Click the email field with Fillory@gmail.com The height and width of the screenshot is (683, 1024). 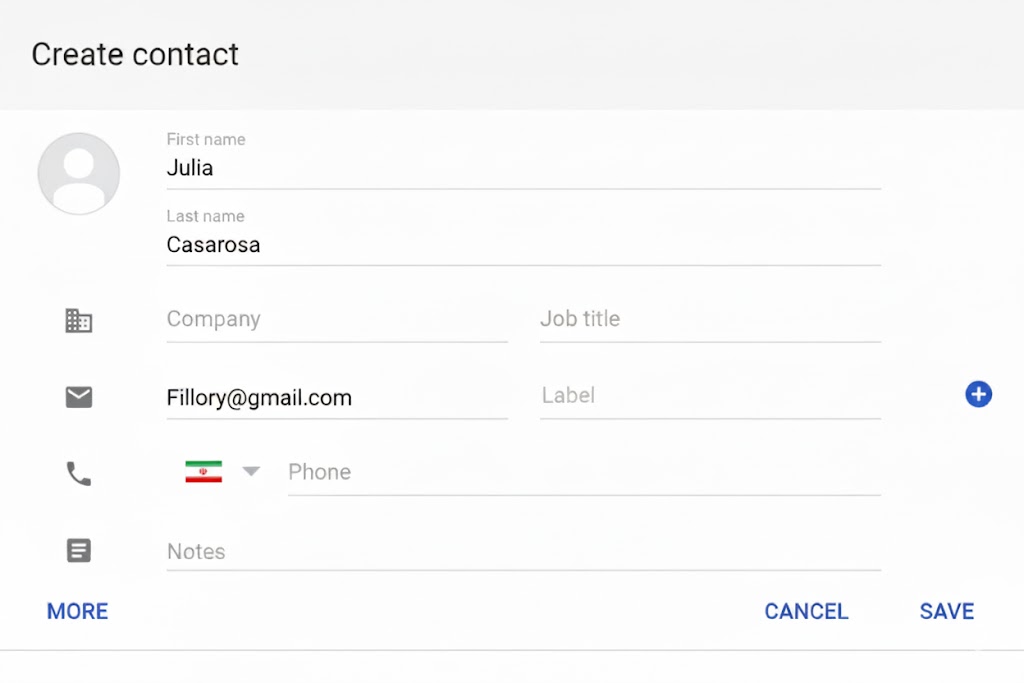click(337, 398)
